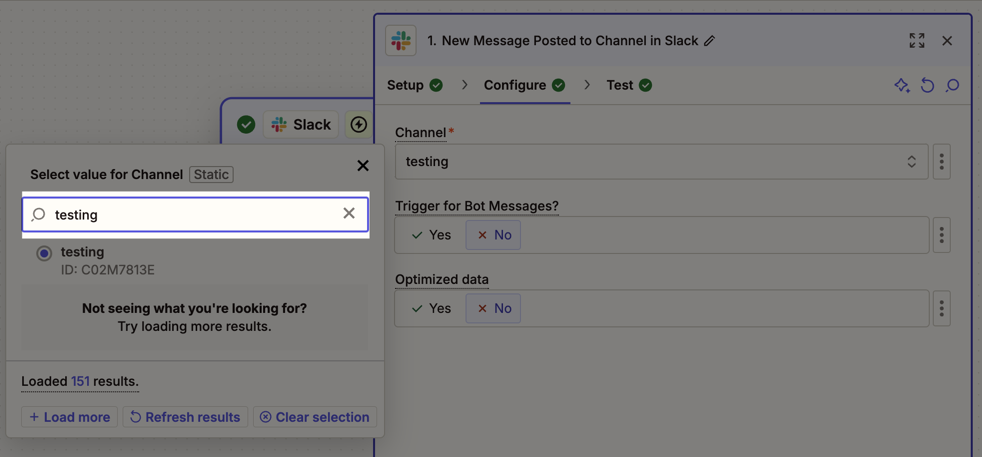Viewport: 982px width, 457px height.
Task: Click the plus icon next to Slack node
Action: 358,125
